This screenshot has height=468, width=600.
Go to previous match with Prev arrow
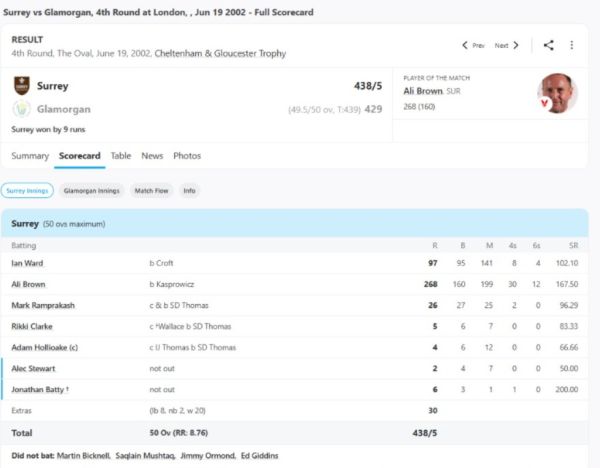pyautogui.click(x=473, y=45)
